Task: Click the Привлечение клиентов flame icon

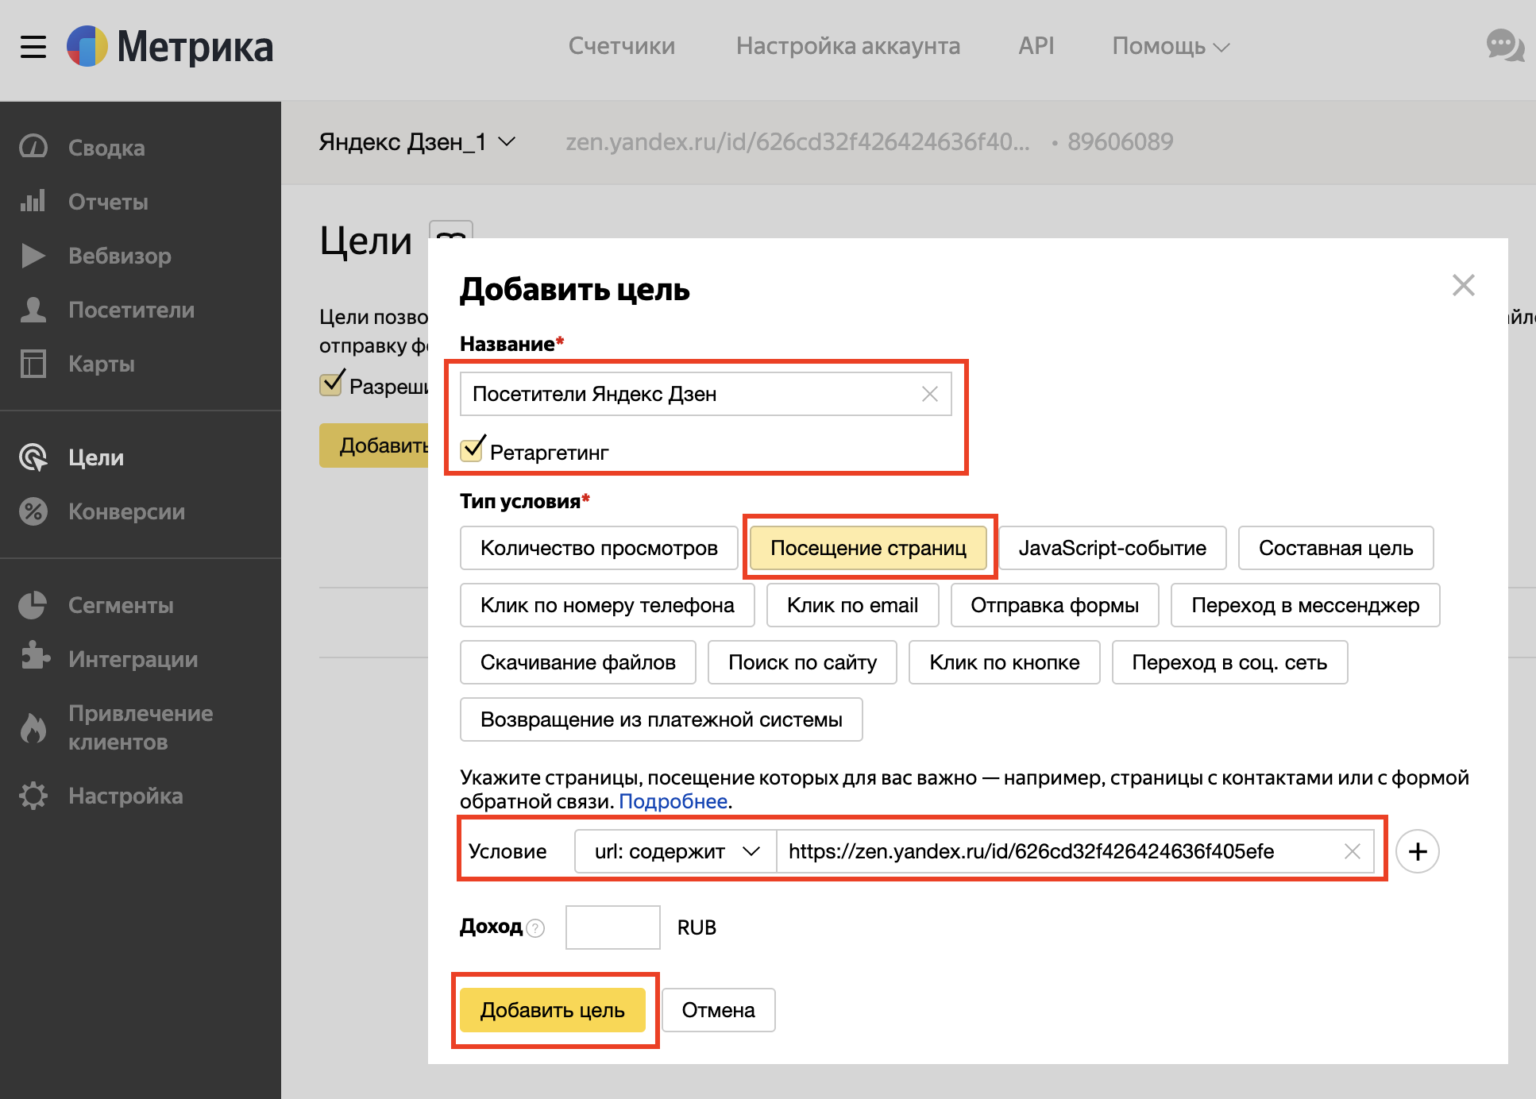Action: click(33, 728)
